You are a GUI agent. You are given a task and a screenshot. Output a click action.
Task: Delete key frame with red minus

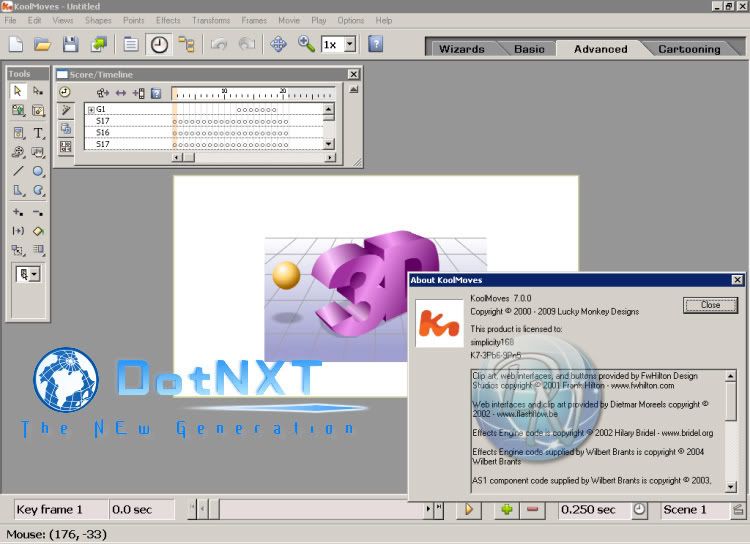(532, 510)
